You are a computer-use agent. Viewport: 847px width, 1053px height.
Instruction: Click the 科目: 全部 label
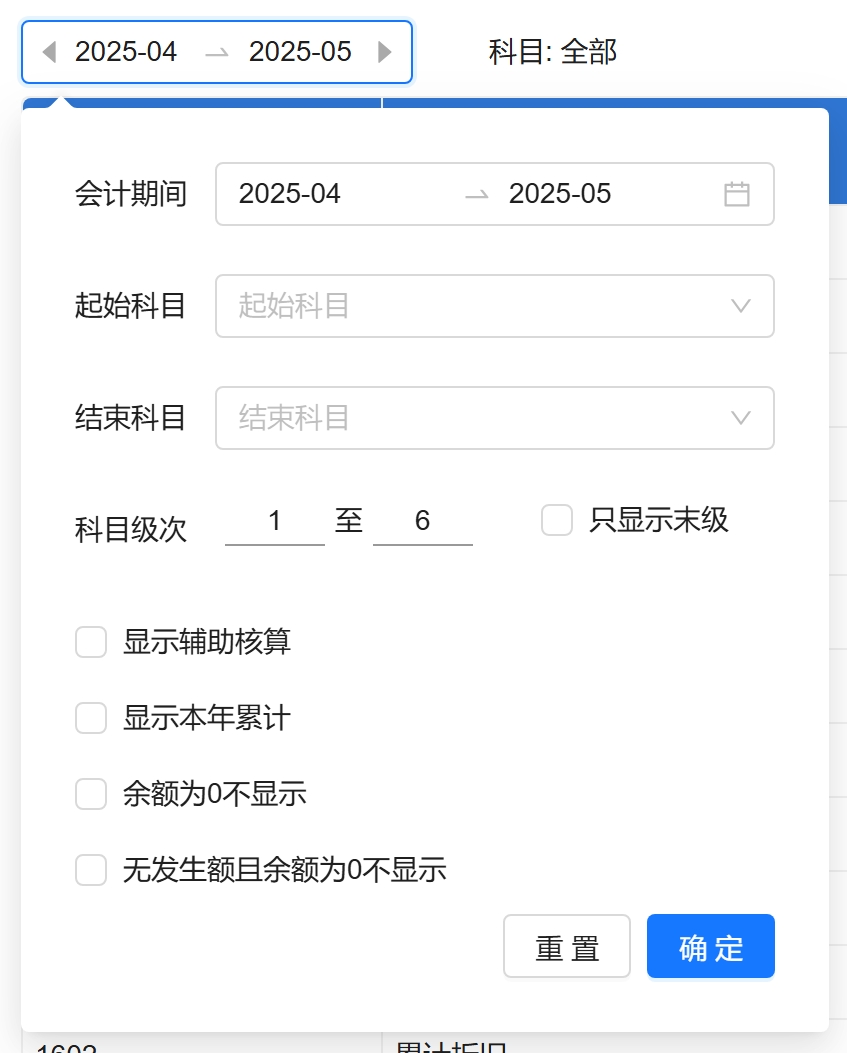coord(553,52)
